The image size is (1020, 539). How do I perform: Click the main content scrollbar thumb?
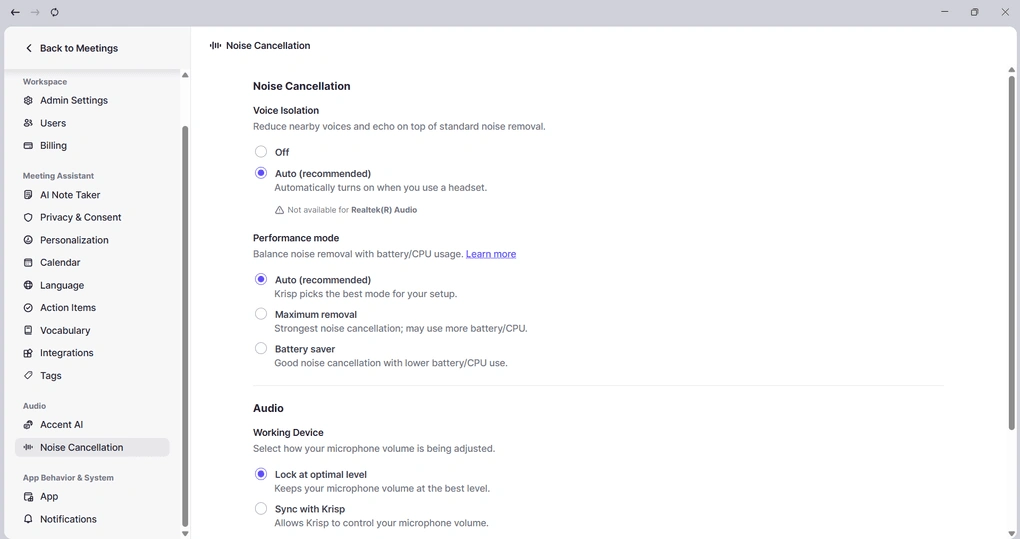coord(1012,252)
